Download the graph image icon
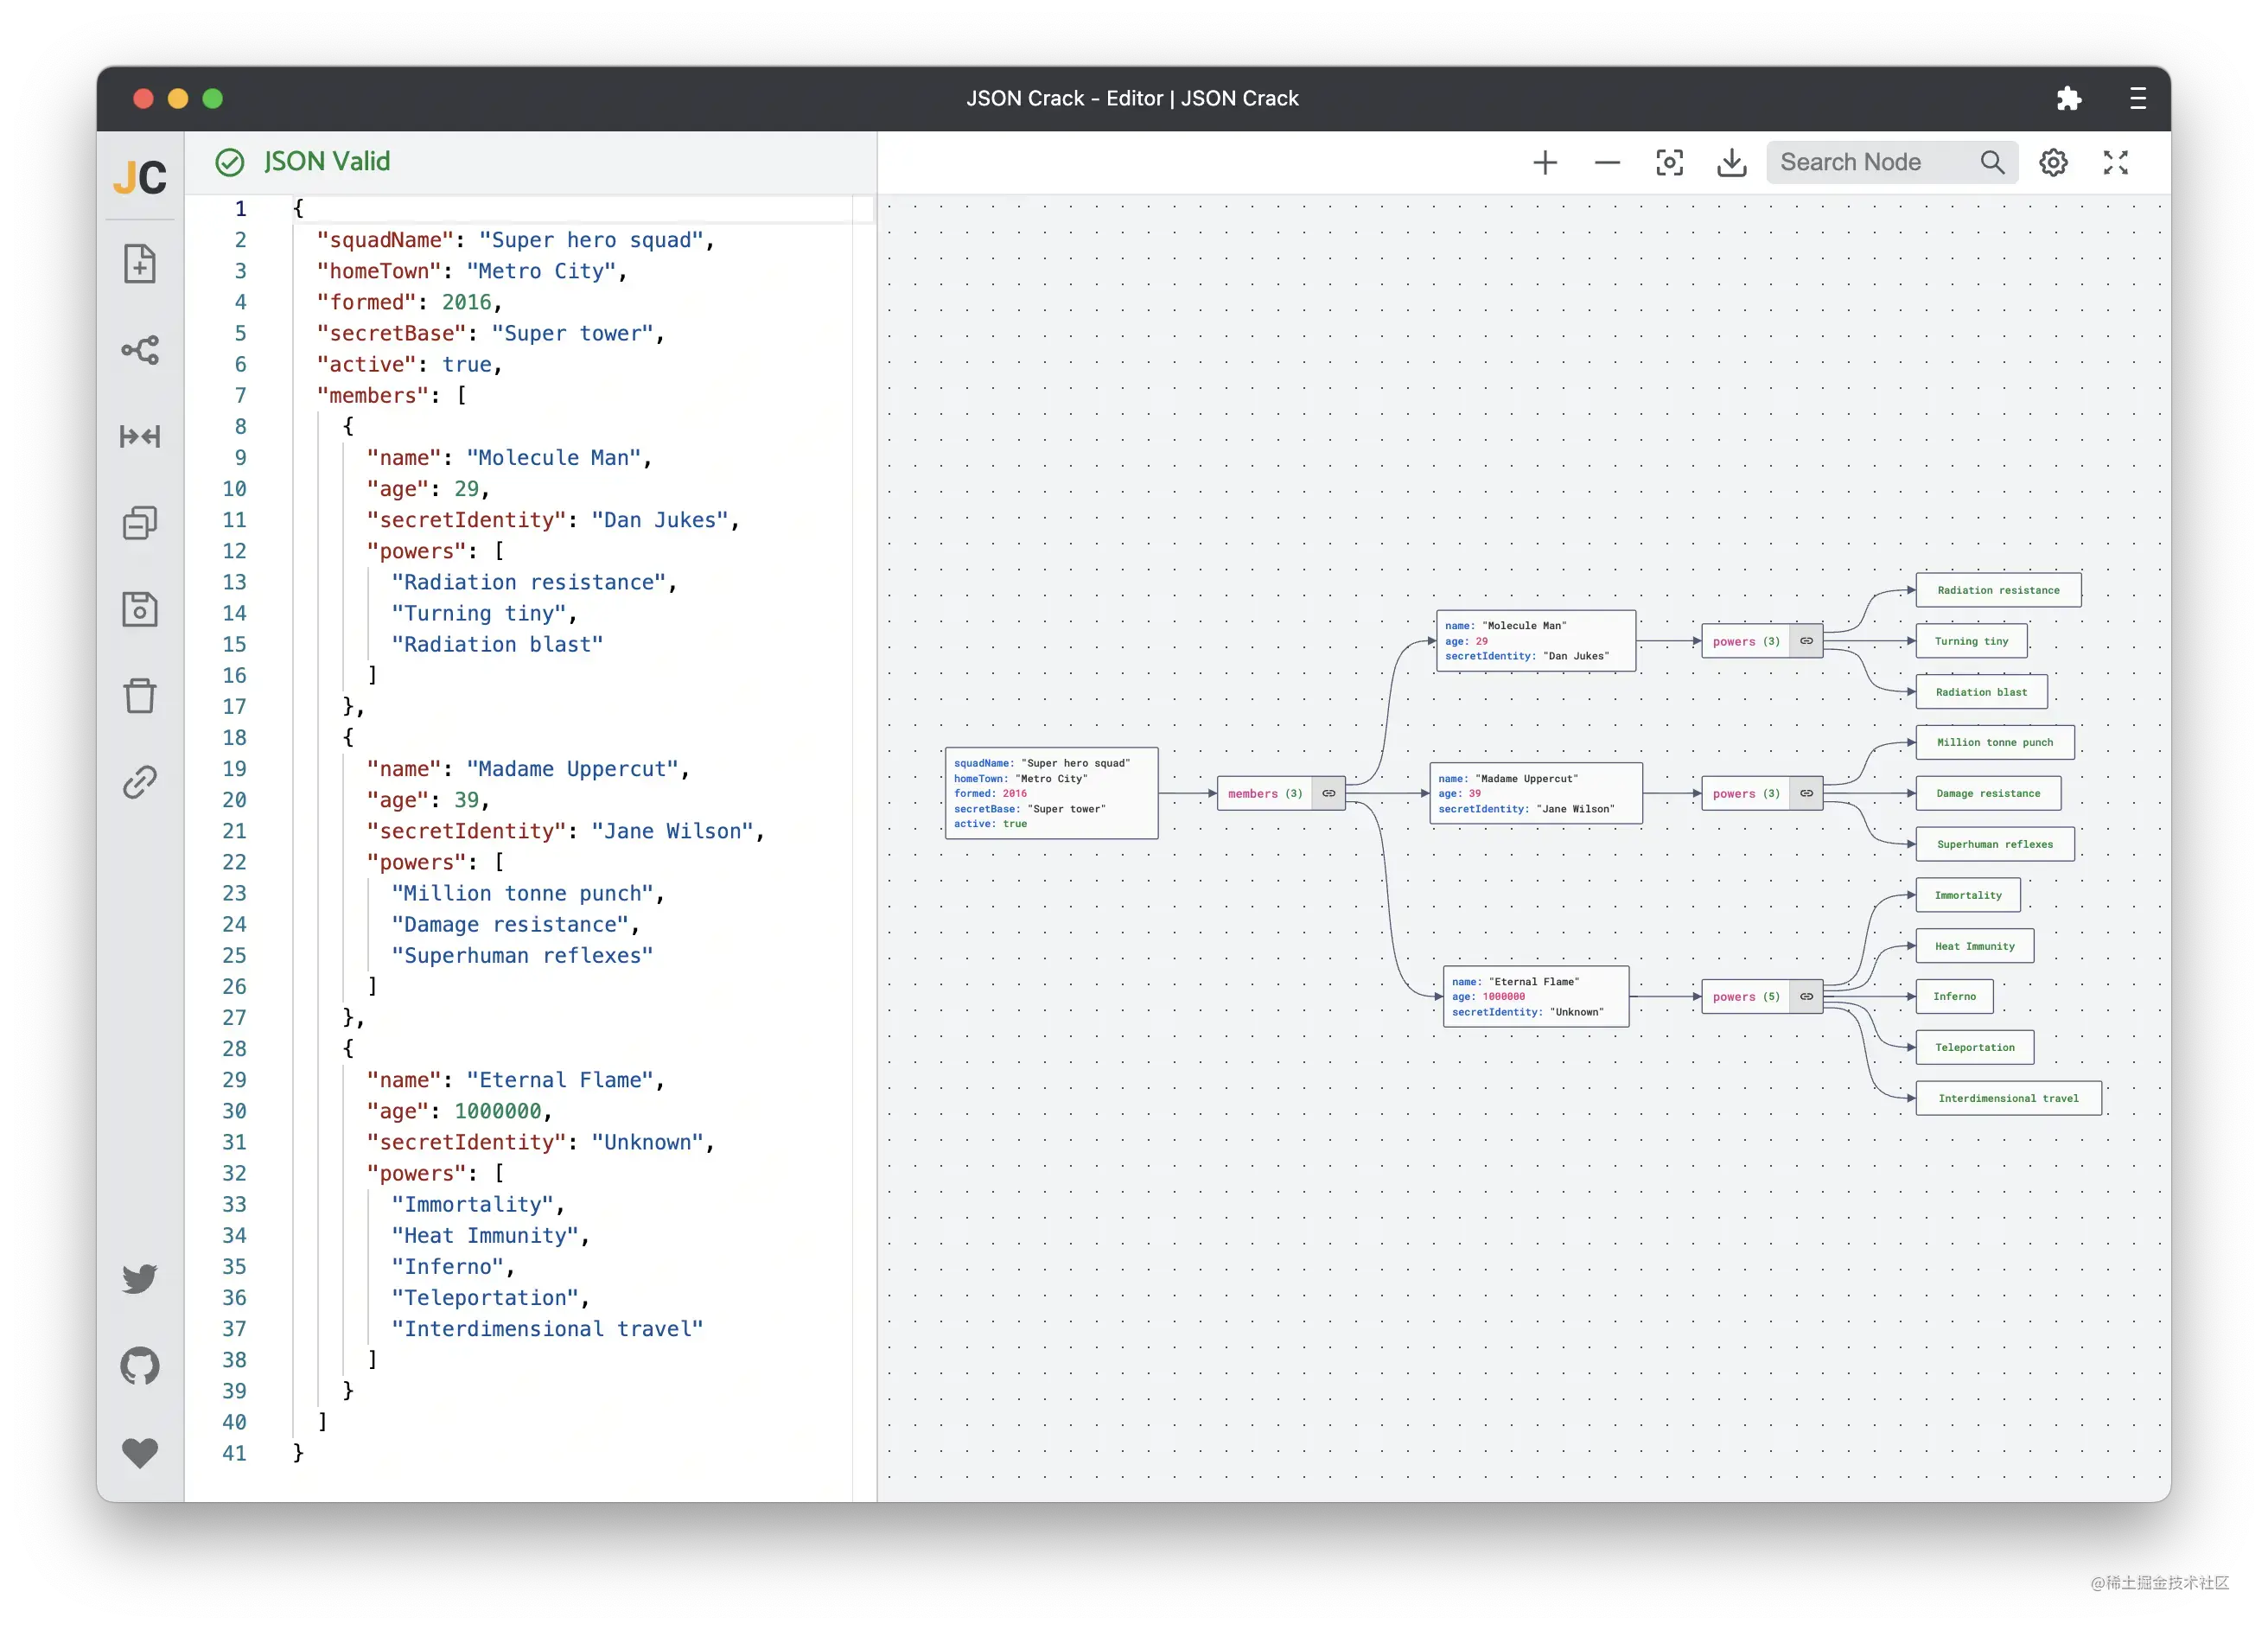This screenshot has height=1630, width=2268. [1731, 162]
